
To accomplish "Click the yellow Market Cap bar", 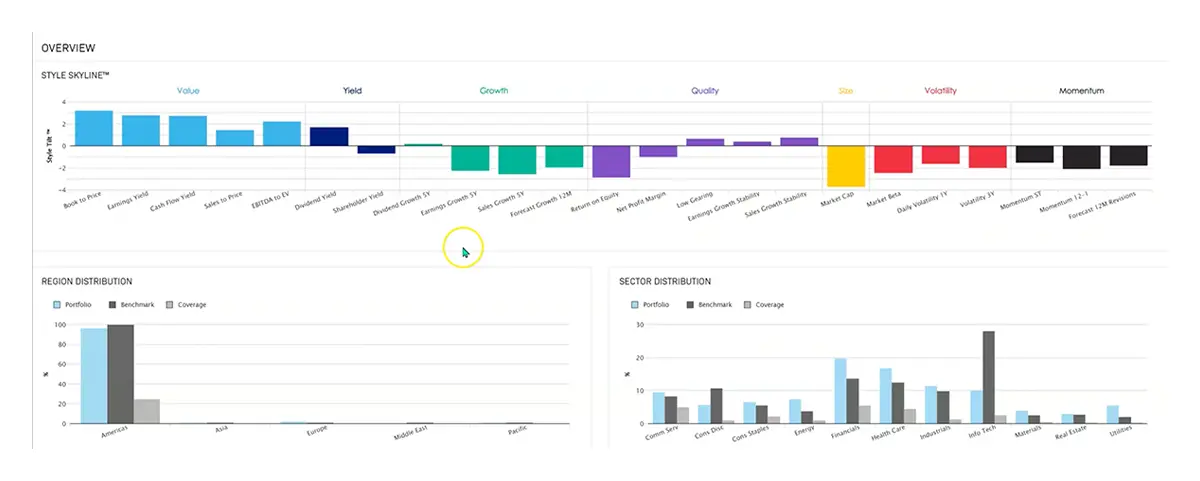I will tap(846, 166).
